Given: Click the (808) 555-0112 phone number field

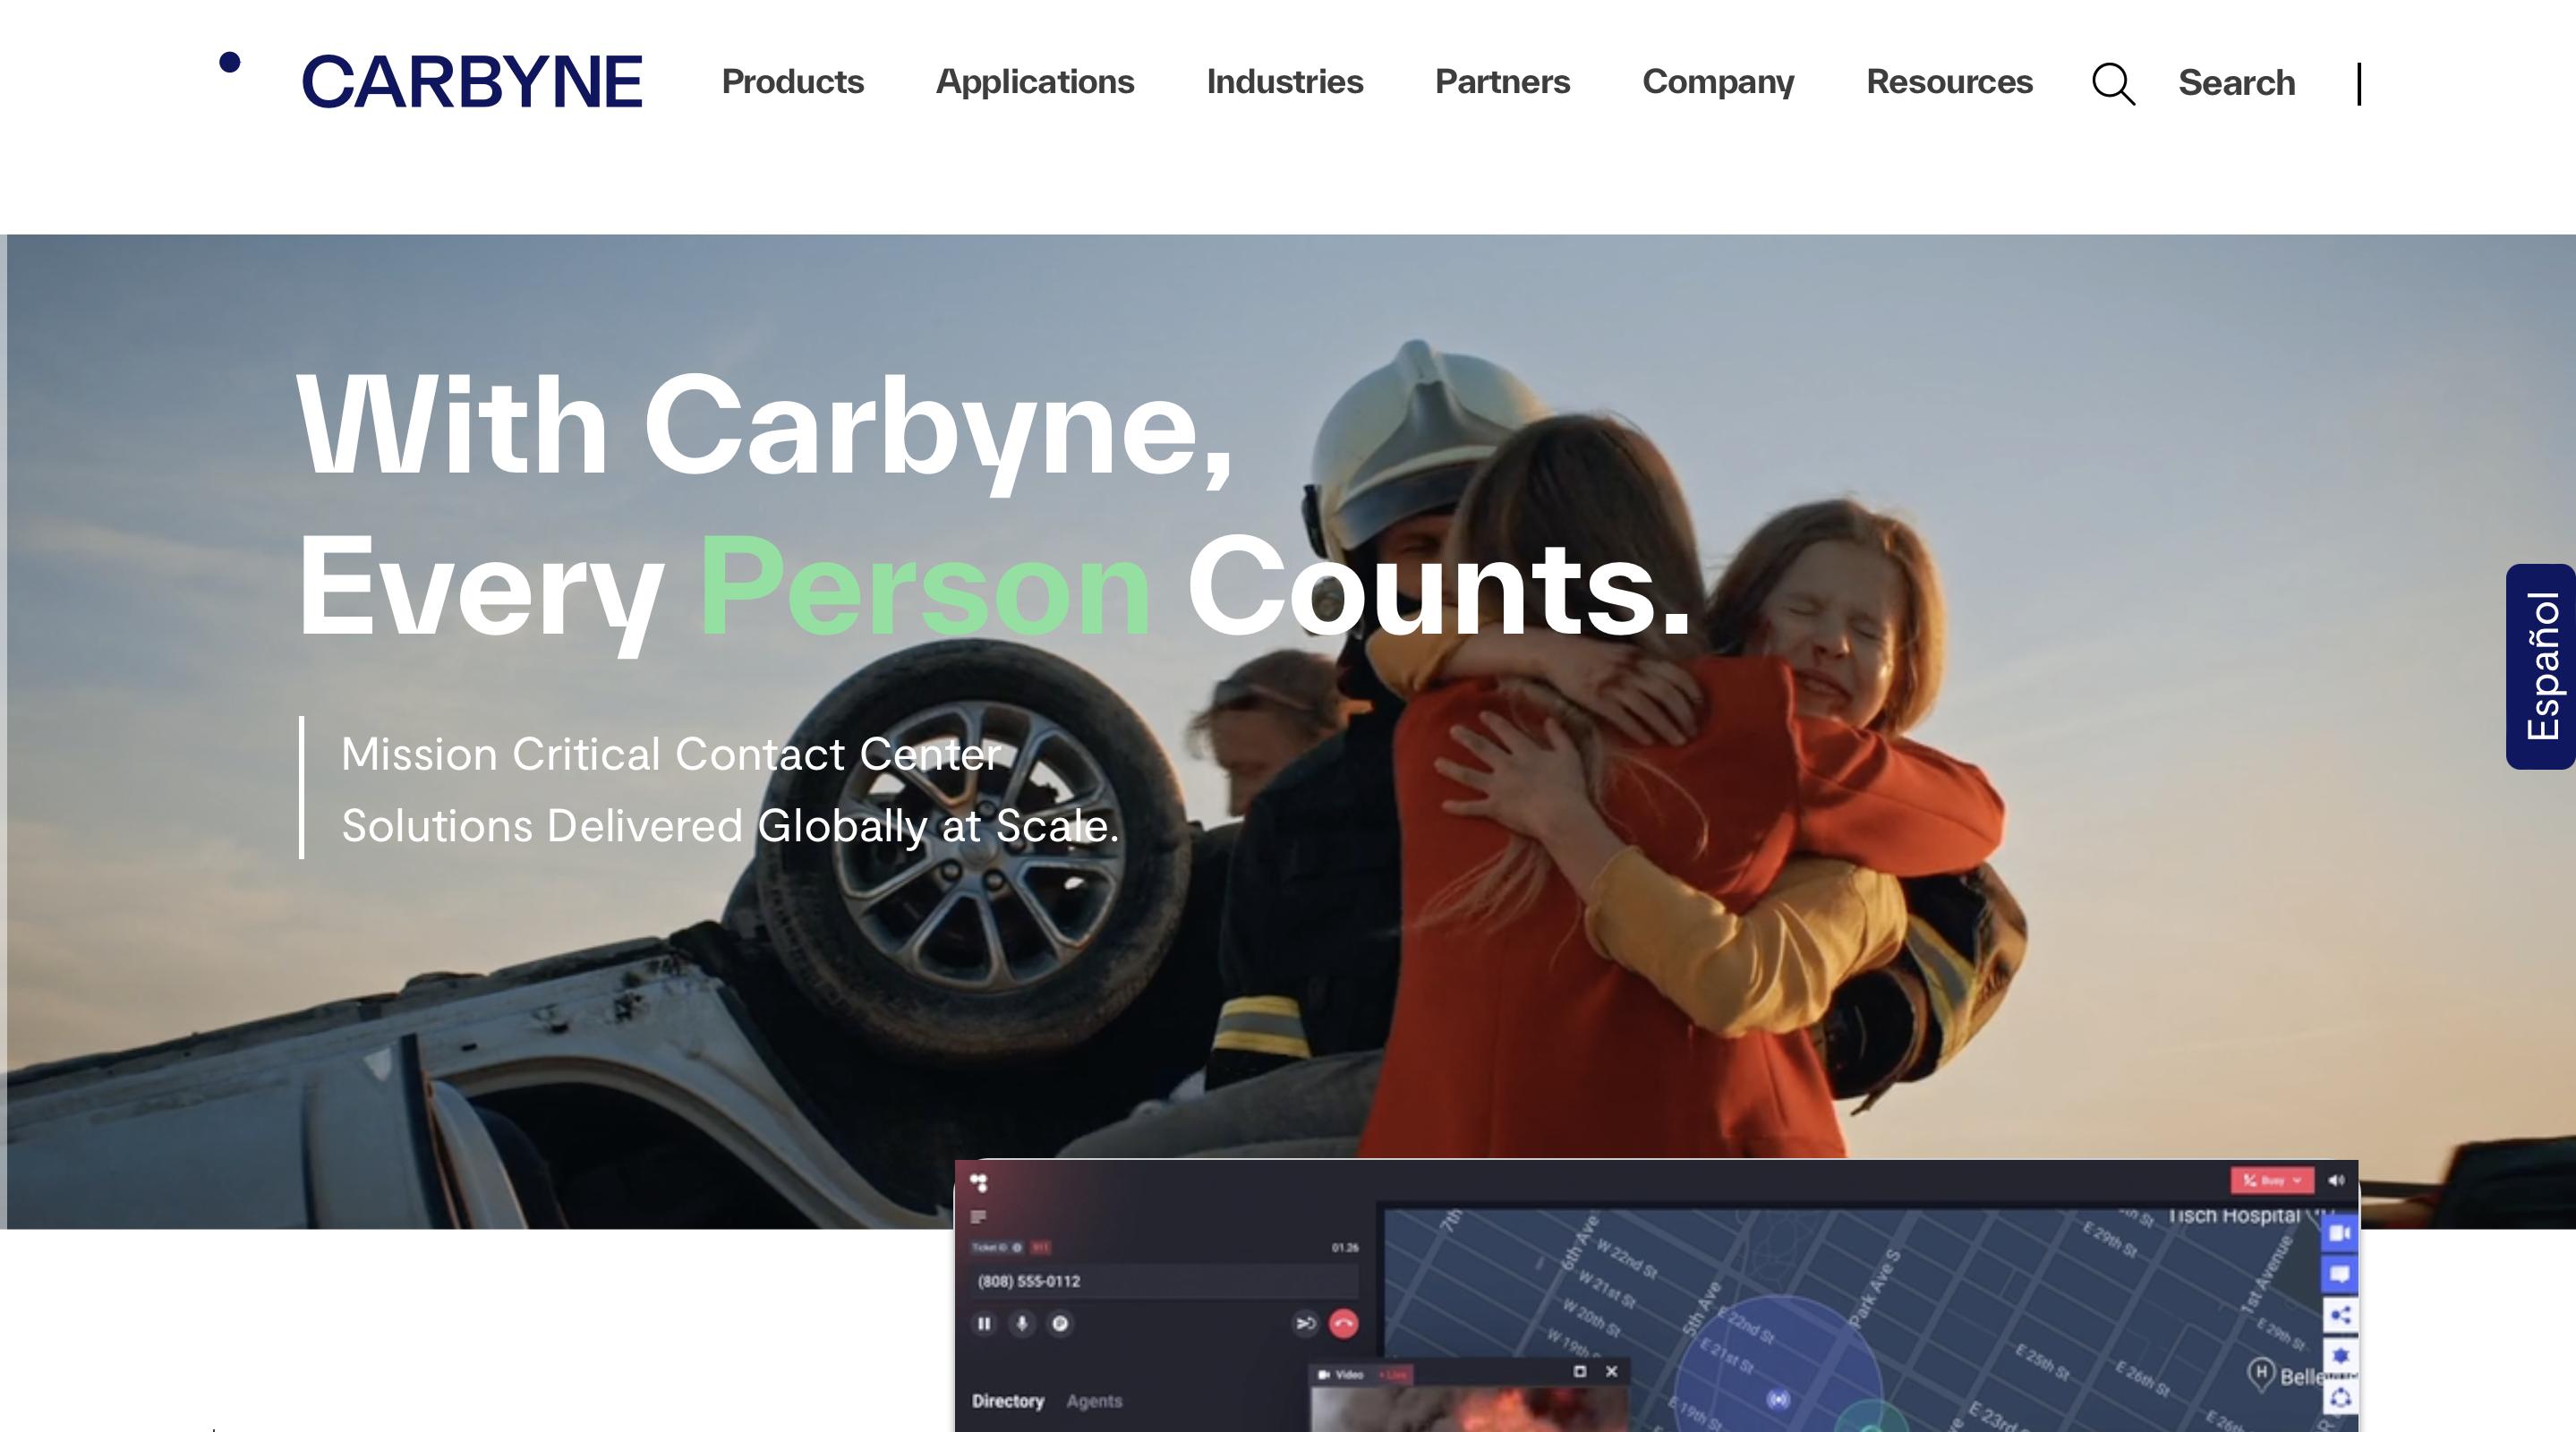Looking at the screenshot, I should pyautogui.click(x=1164, y=1281).
